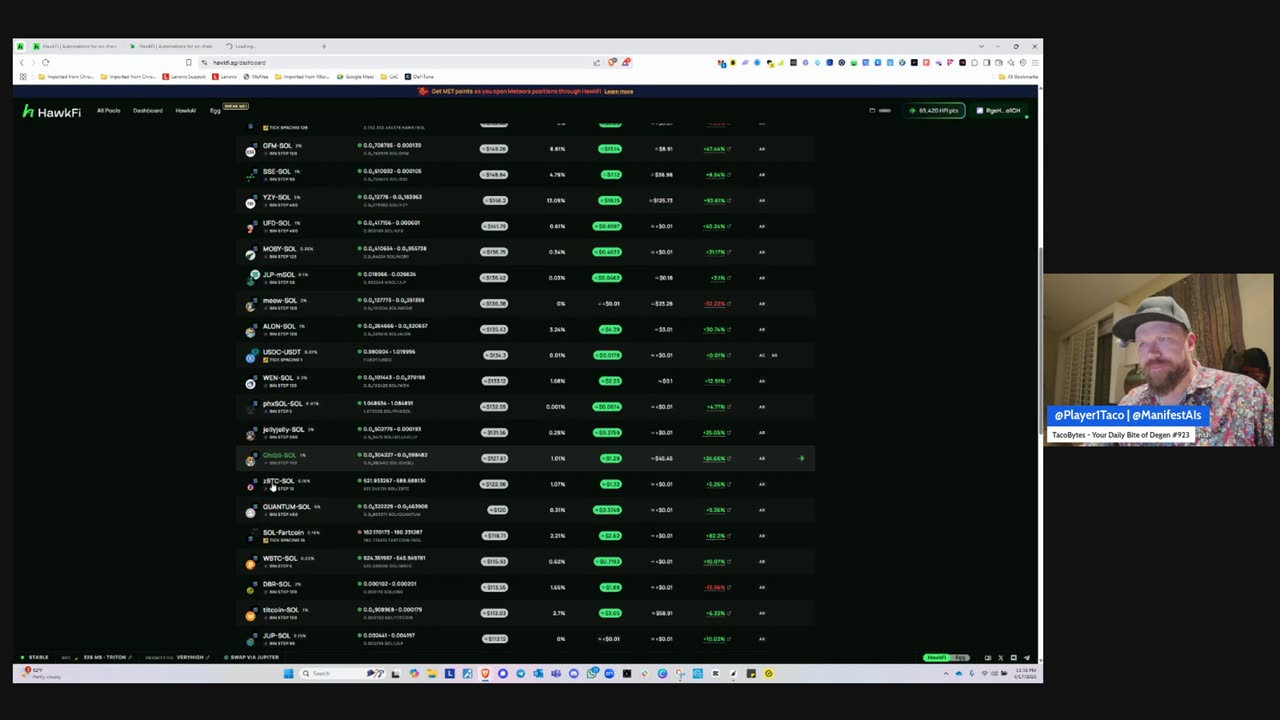This screenshot has height=720, width=1280.
Task: Click the green arrow on Ghibli-SOL row
Action: pyautogui.click(x=801, y=458)
